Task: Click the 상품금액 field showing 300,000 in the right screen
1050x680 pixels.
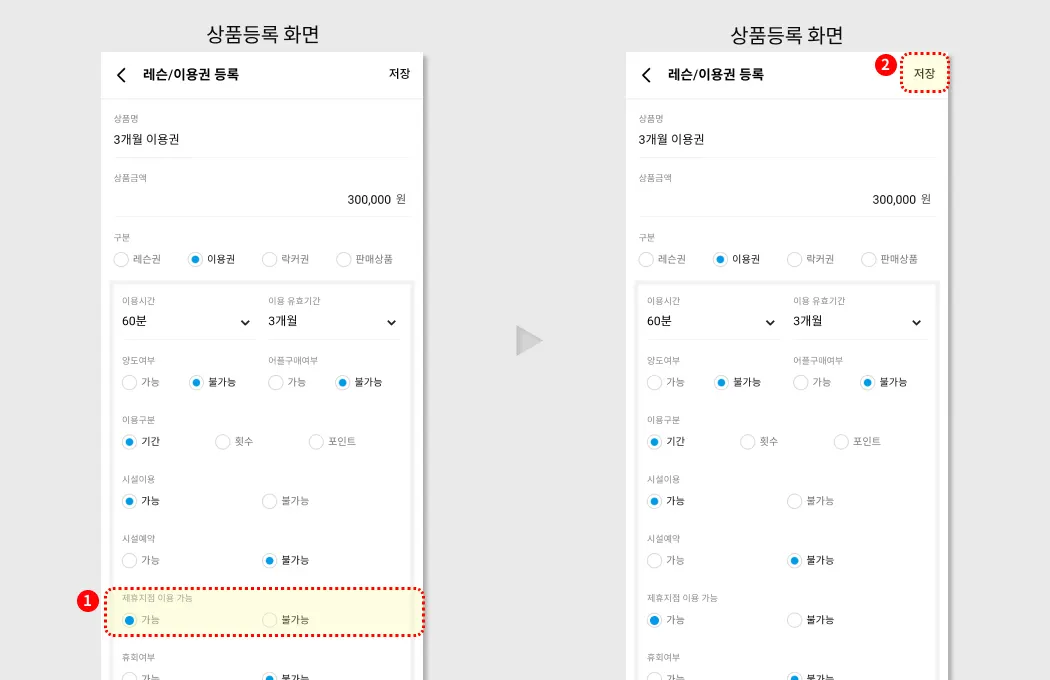Action: [x=786, y=199]
